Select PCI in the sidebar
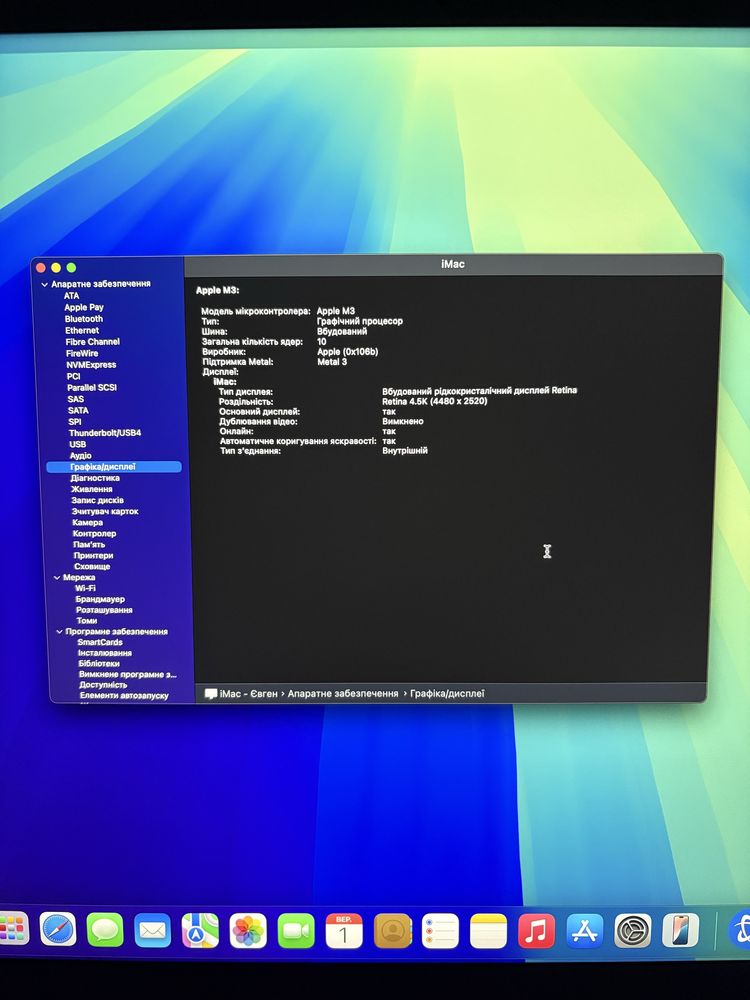The image size is (750, 1000). pos(73,376)
